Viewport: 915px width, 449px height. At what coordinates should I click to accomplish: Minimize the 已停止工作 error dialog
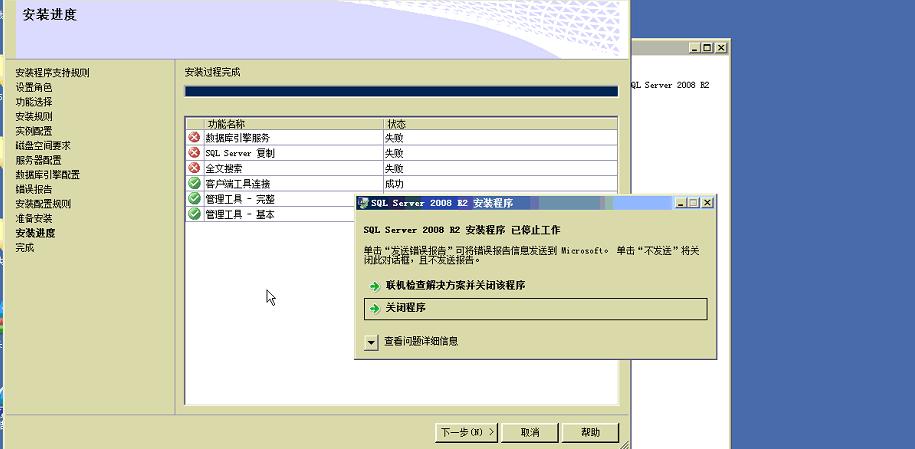[x=680, y=203]
